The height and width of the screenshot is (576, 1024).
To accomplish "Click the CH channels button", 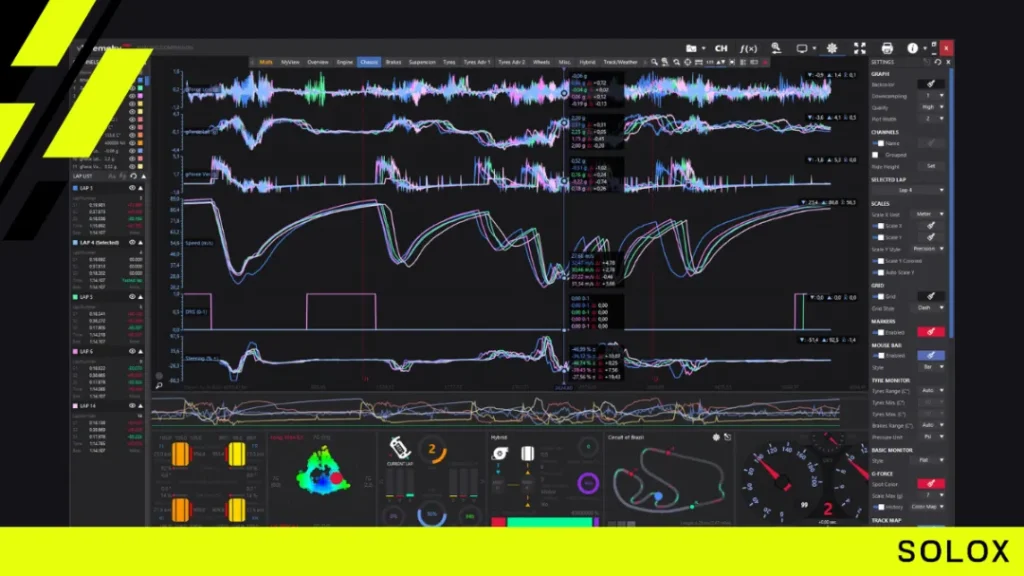I will point(721,48).
